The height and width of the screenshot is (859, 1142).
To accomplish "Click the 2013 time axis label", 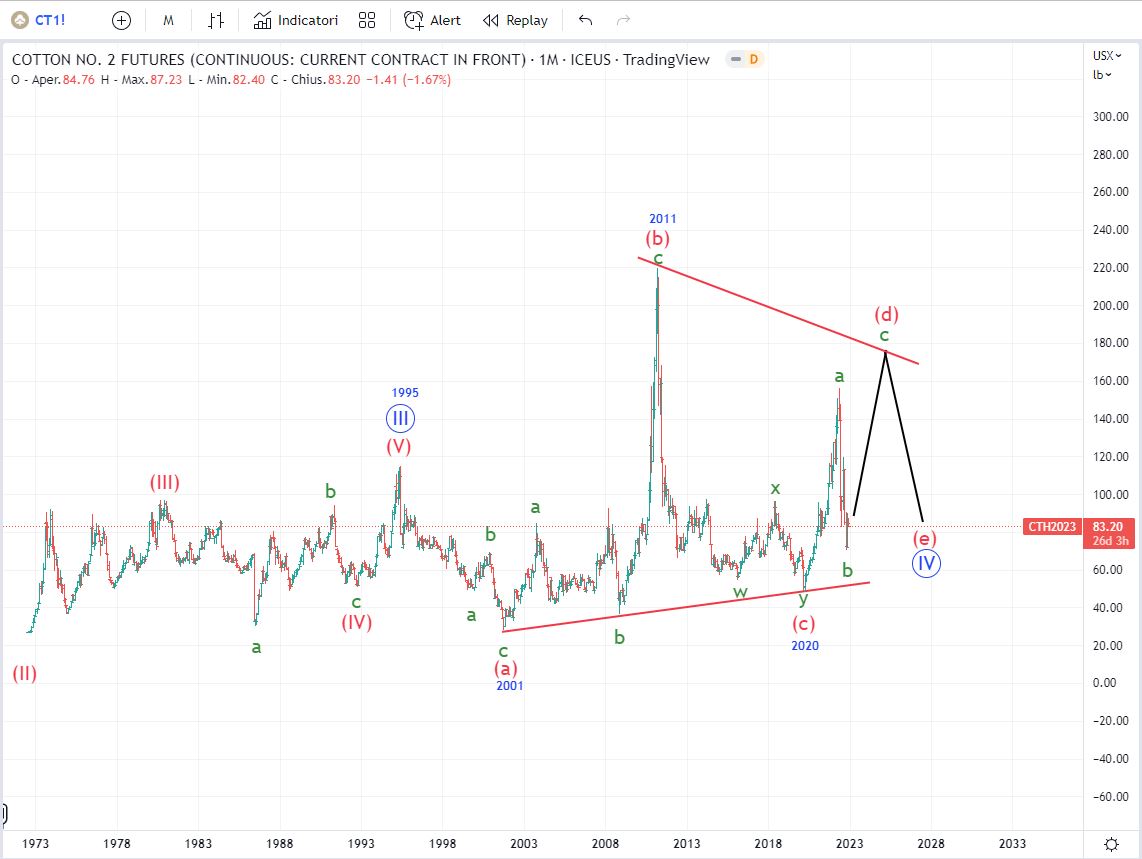I will (686, 844).
